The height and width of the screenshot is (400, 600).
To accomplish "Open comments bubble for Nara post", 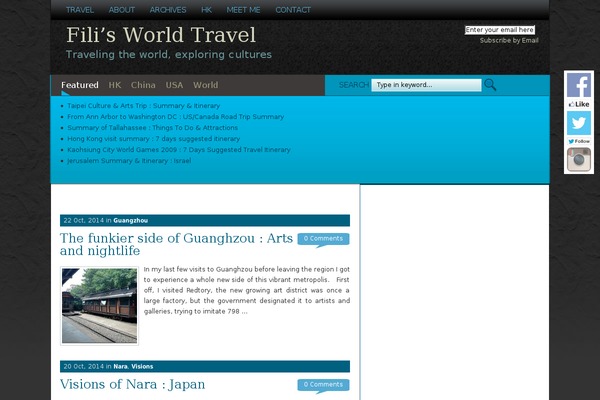I will pos(323,385).
